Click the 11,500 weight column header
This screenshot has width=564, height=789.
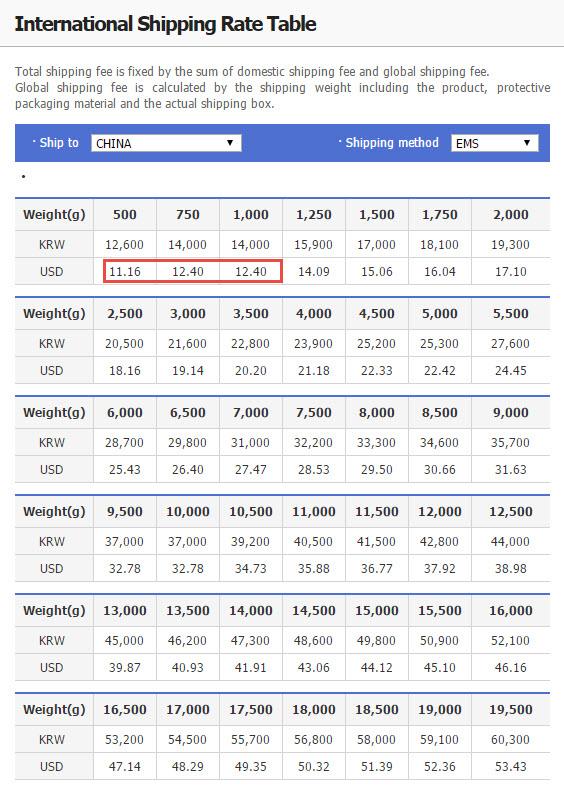[376, 512]
